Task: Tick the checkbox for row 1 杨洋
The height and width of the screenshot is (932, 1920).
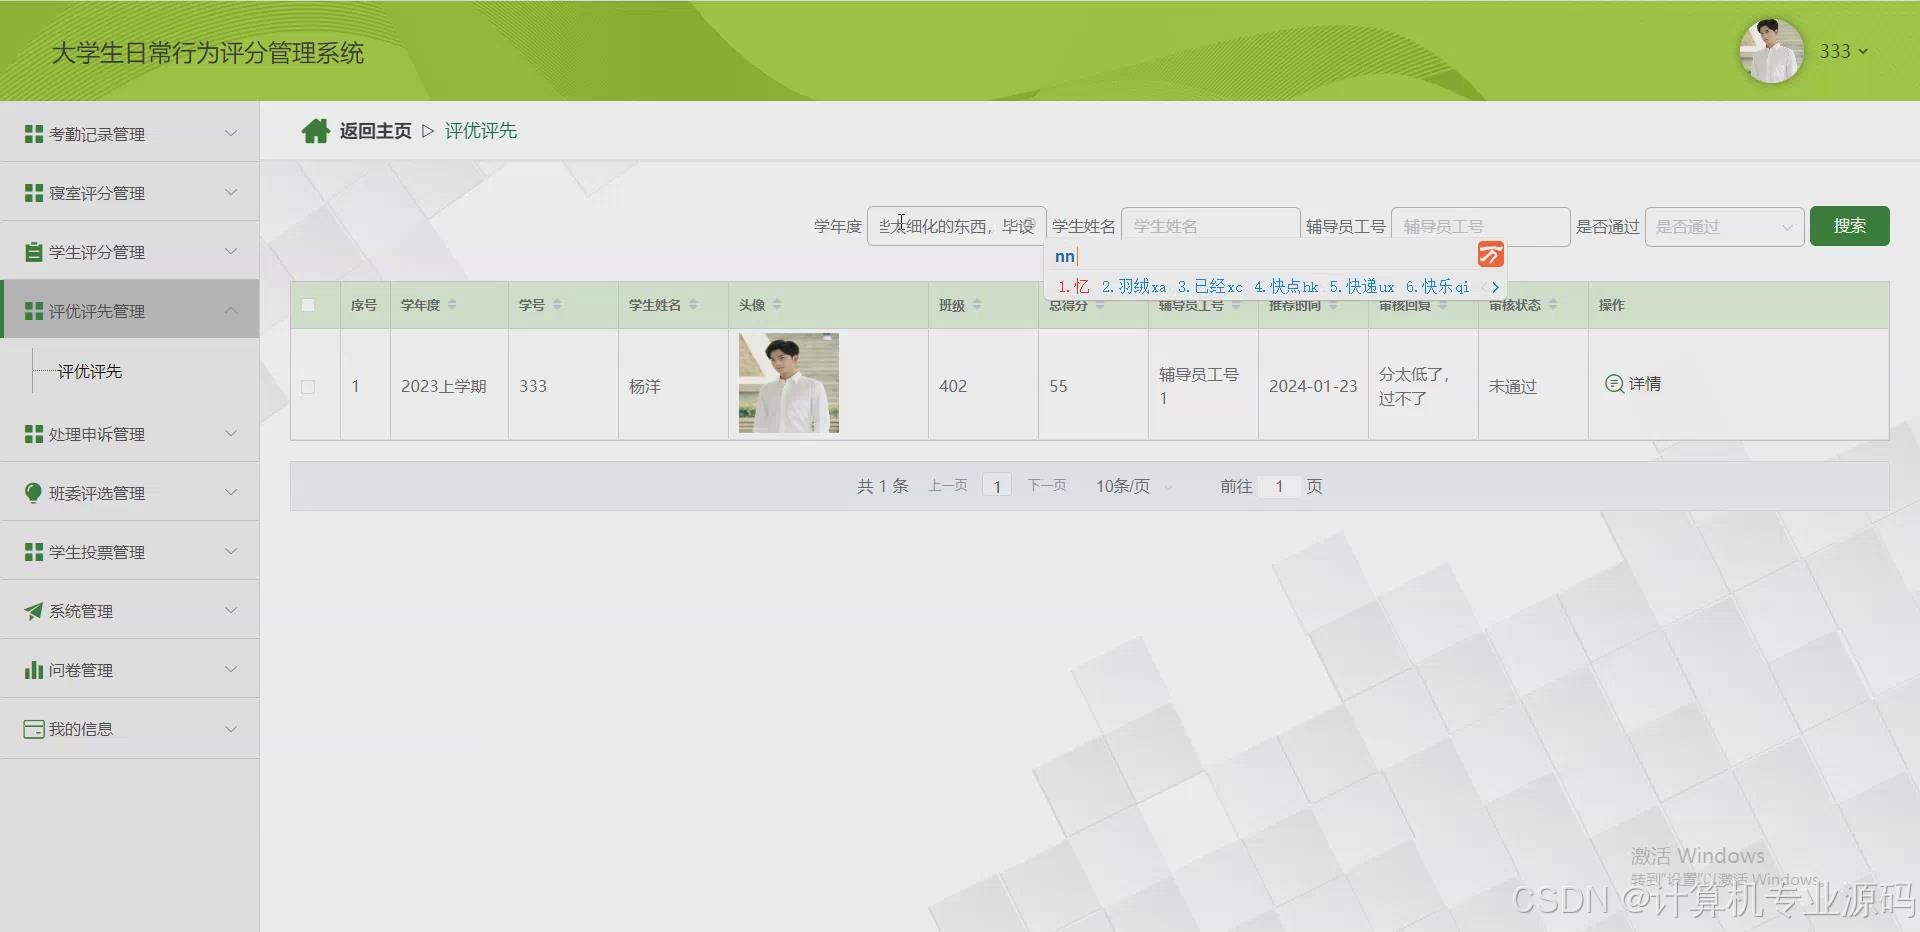Action: (x=308, y=387)
